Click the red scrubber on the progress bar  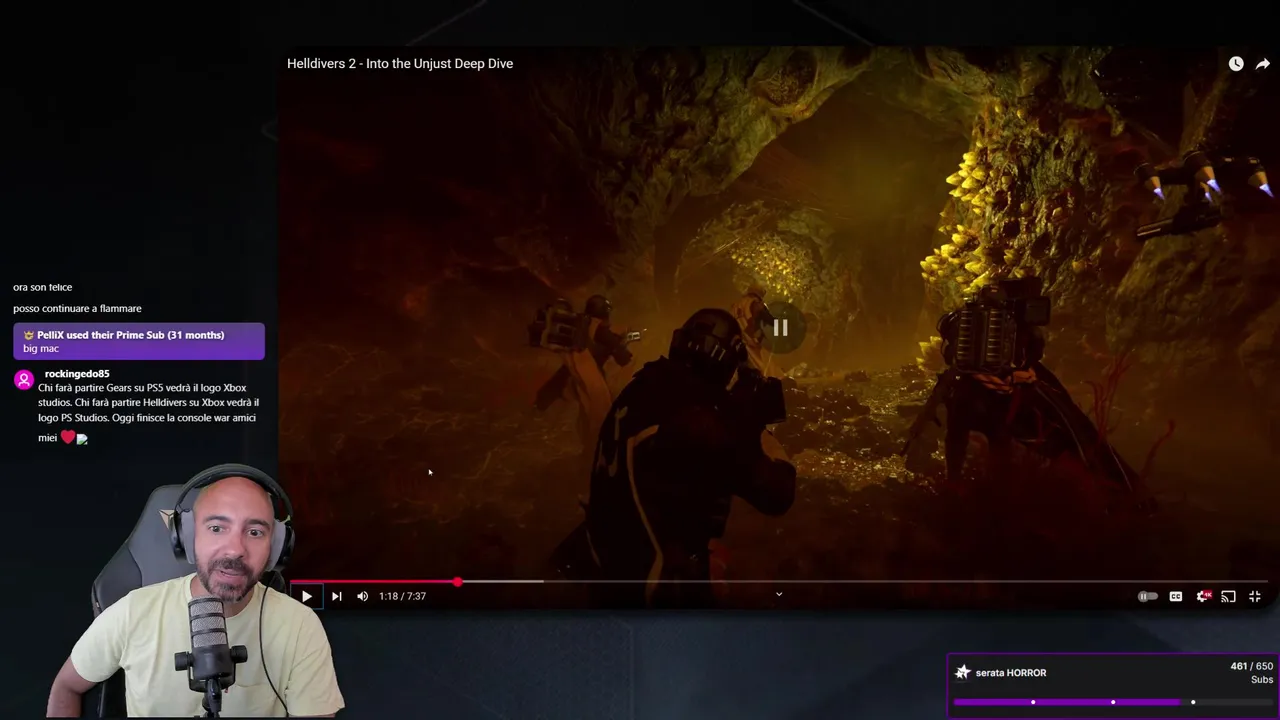457,581
